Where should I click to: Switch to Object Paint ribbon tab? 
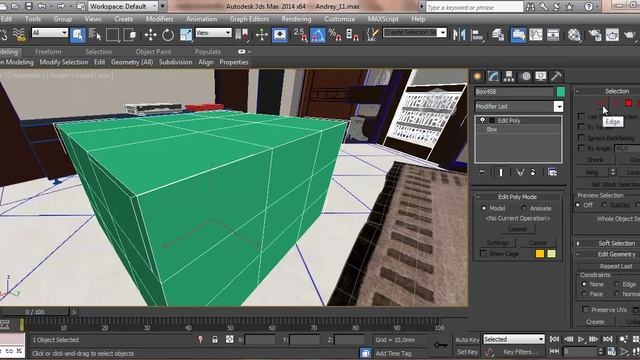153,52
